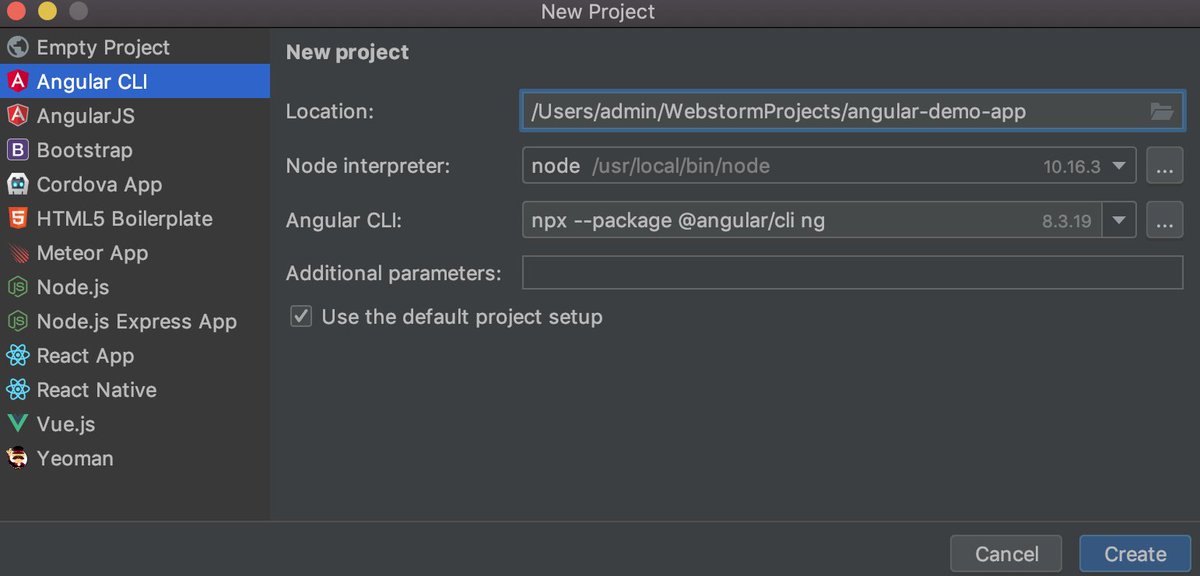
Task: Click the Empty Project globe icon
Action: point(17,47)
